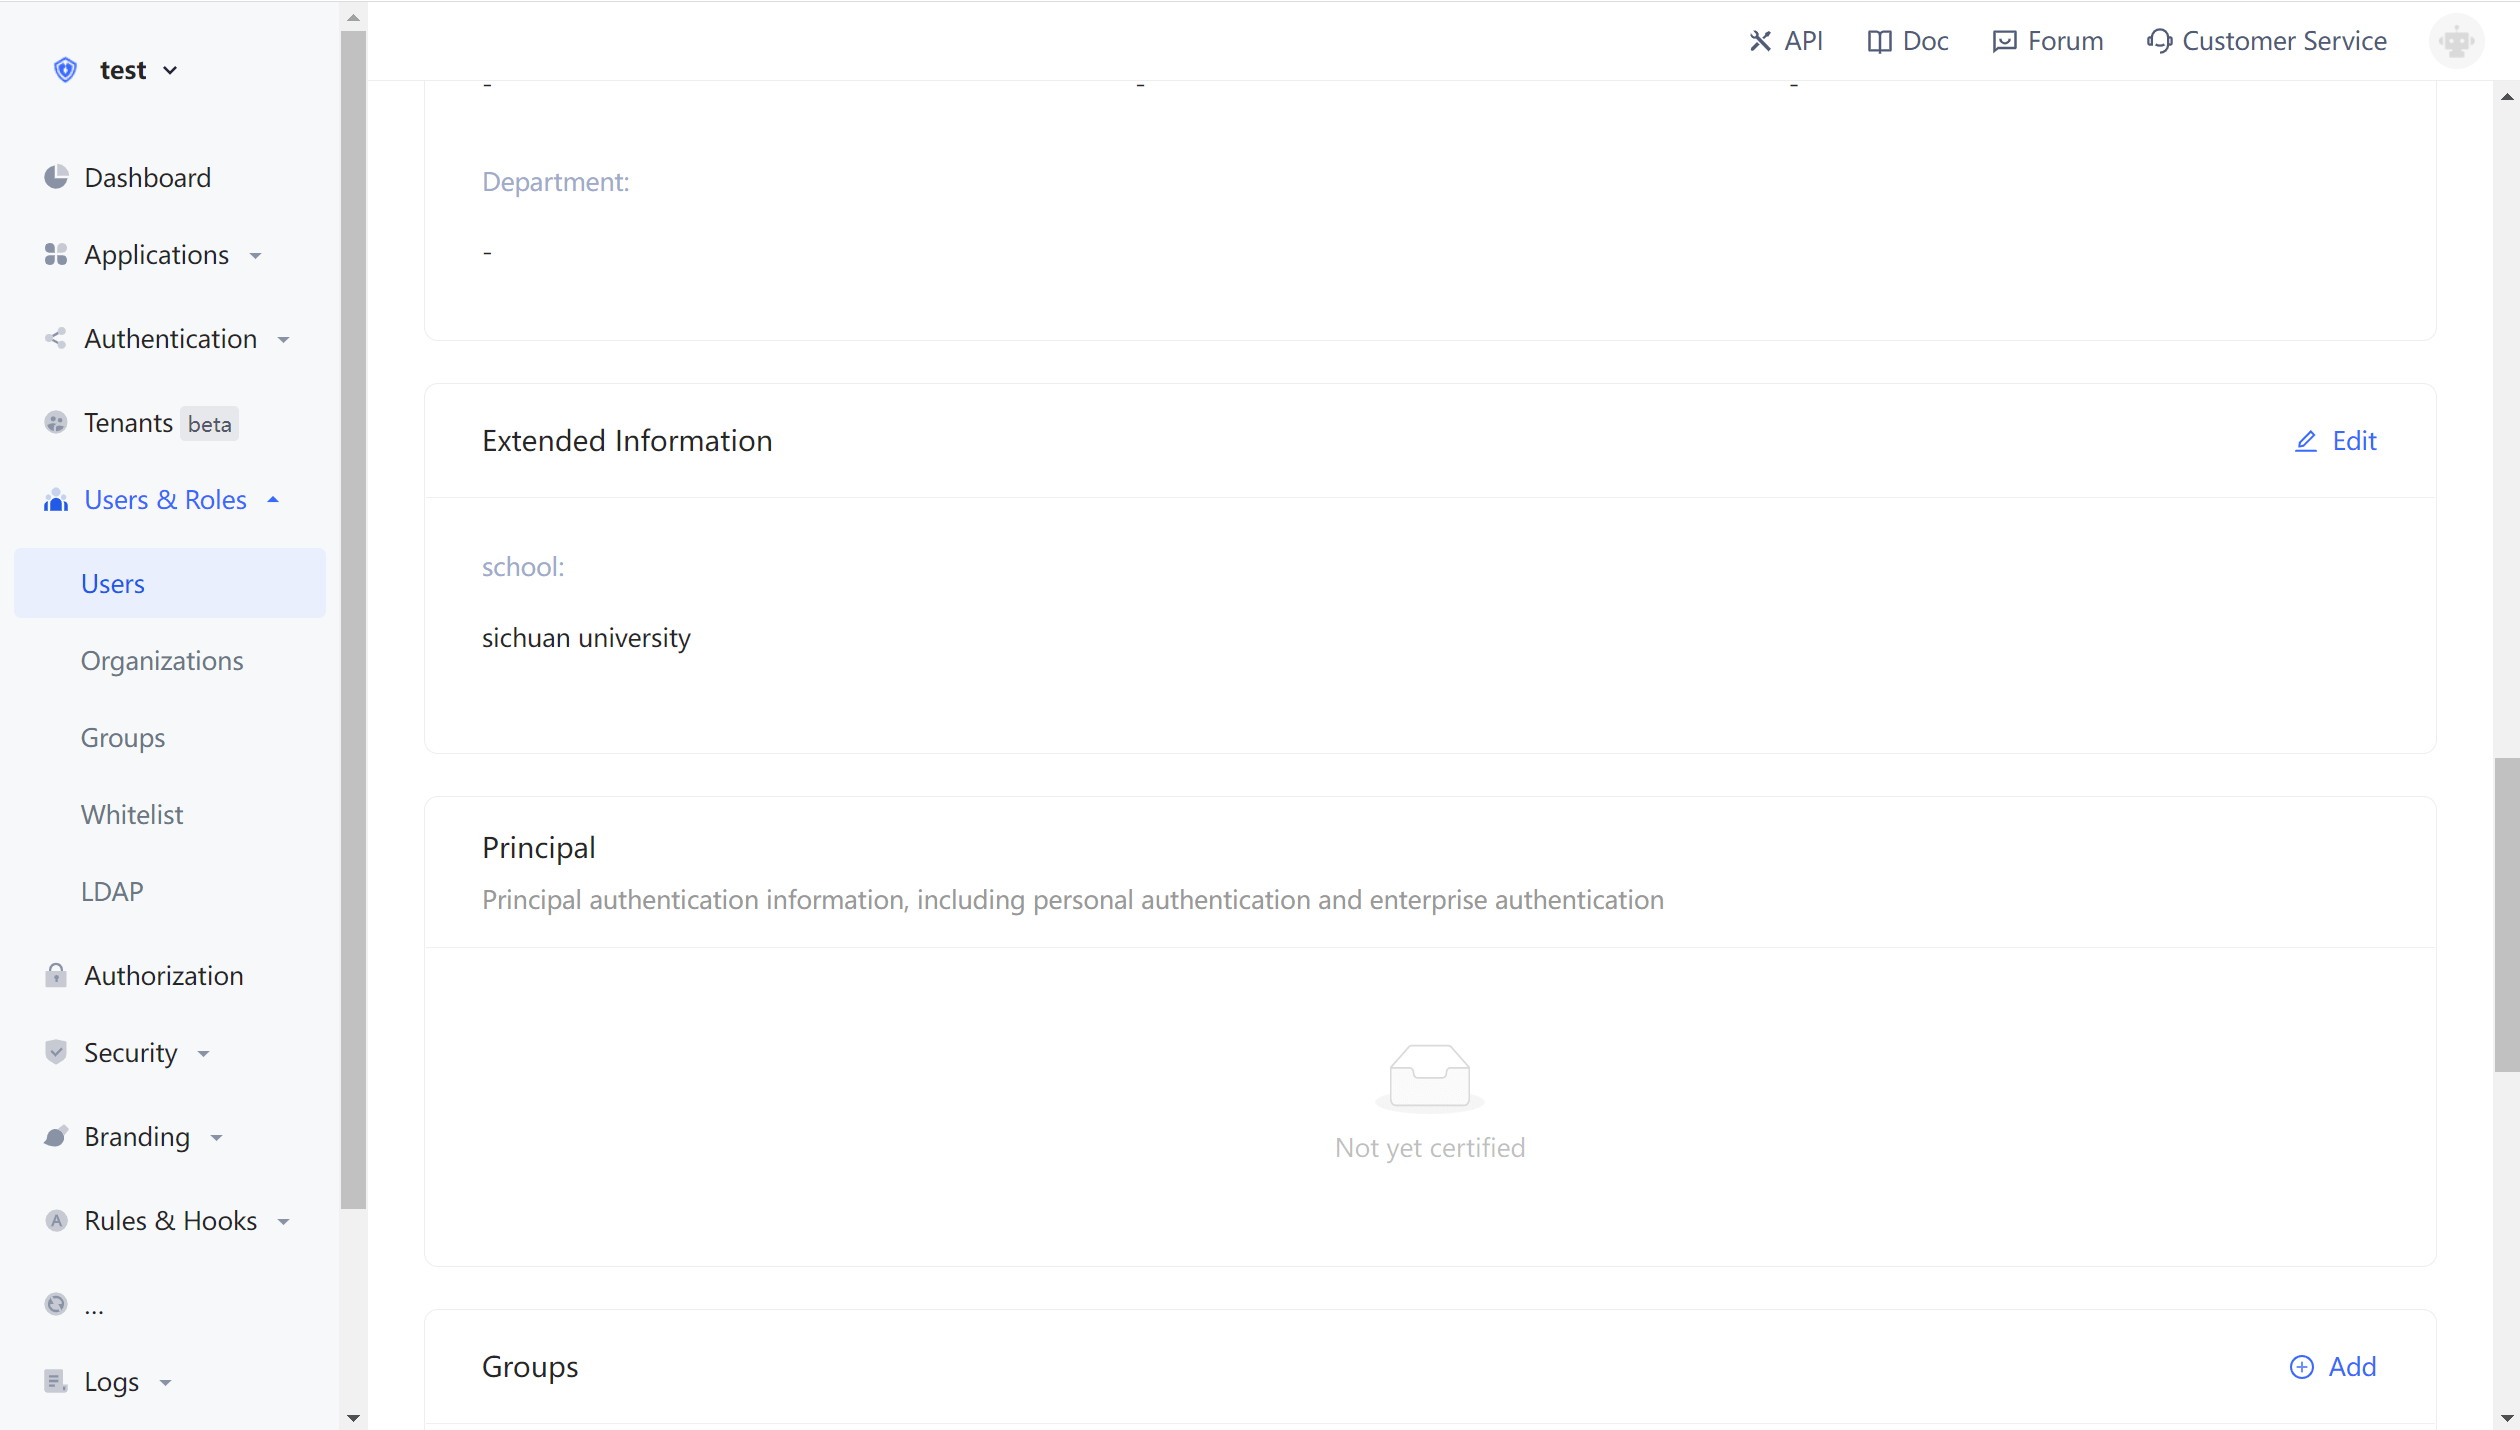Screen dimensions: 2520x1430
Task: Collapse the Users & Roles section
Action: pos(165,500)
